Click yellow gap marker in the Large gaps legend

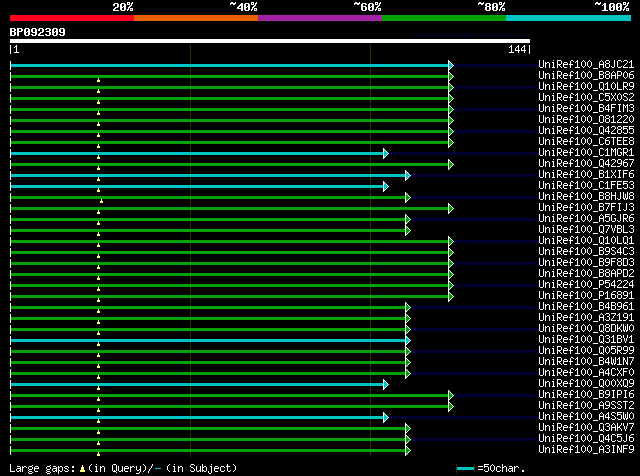pos(82,469)
